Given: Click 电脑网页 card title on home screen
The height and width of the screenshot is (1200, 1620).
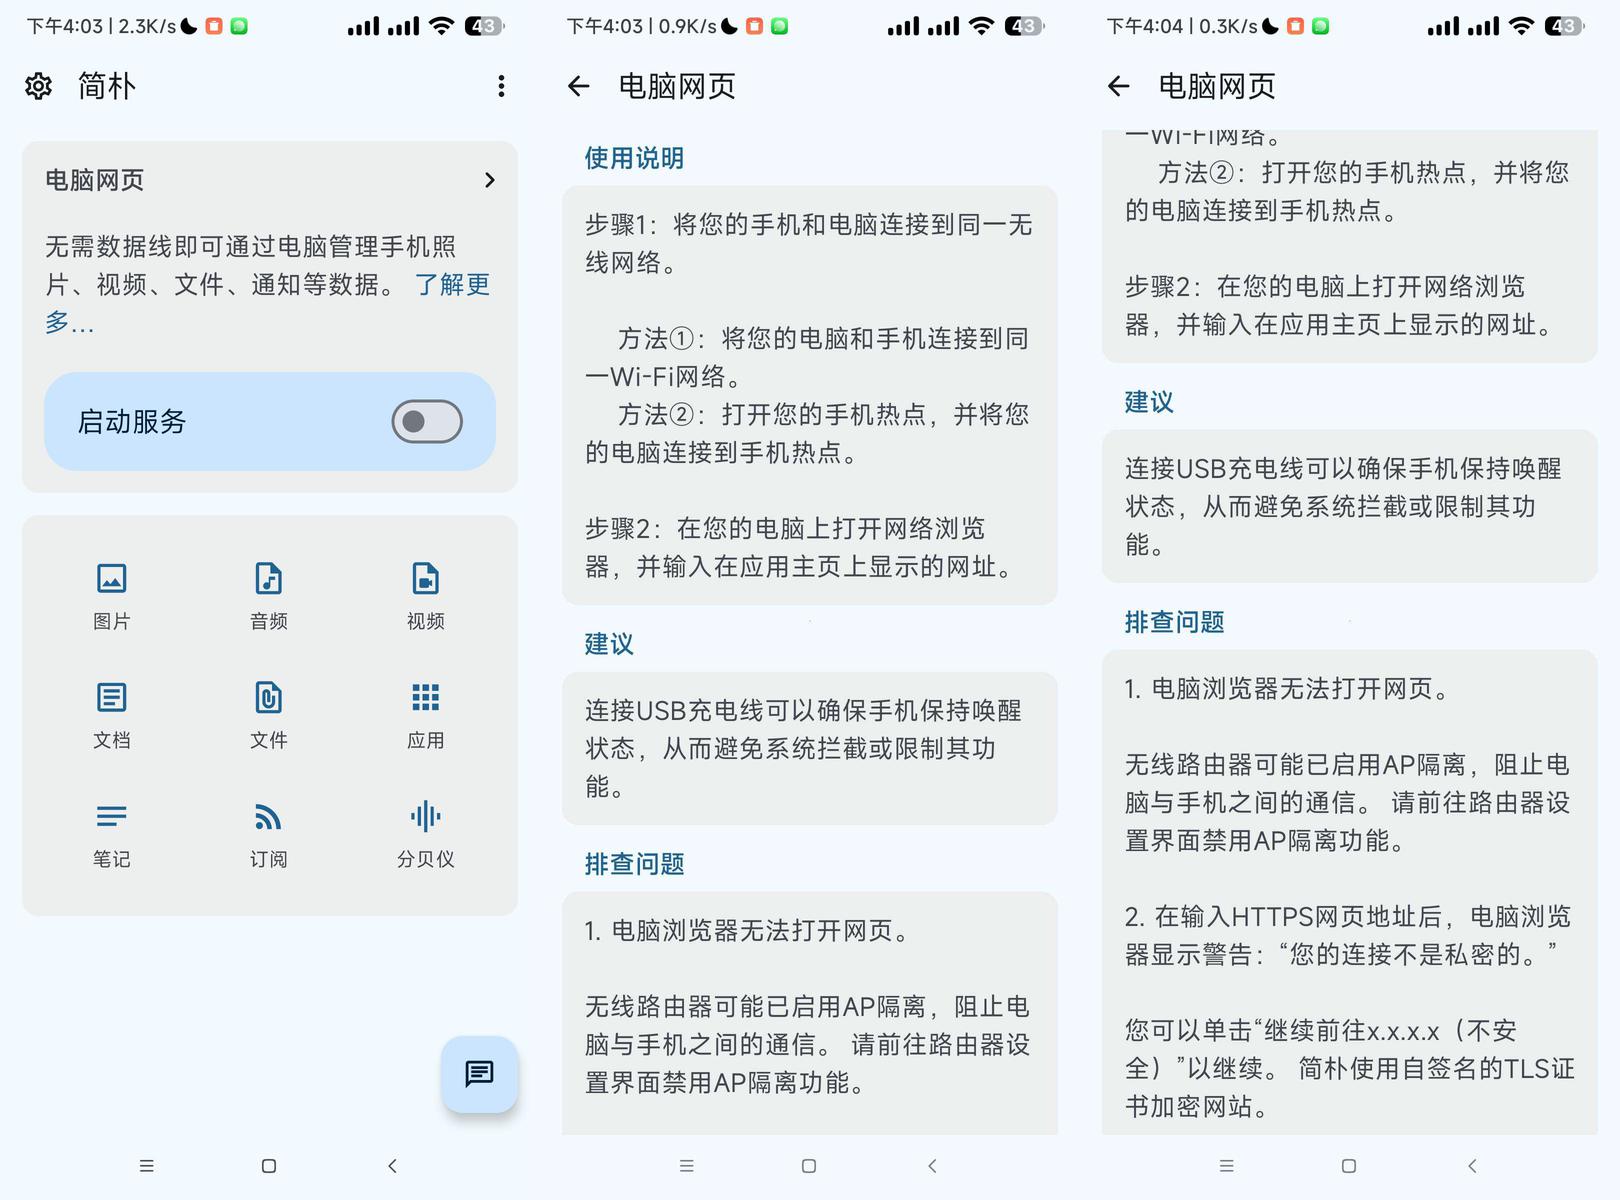Looking at the screenshot, I should [x=95, y=180].
